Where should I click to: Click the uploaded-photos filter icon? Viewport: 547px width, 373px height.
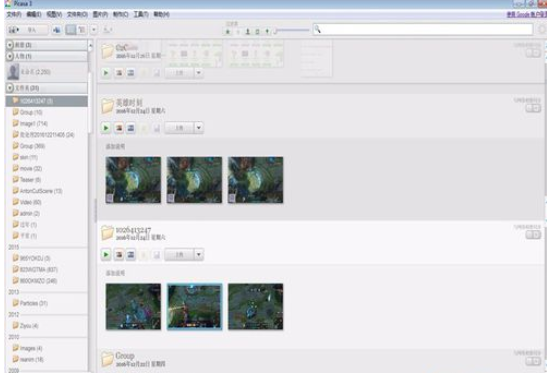coord(238,32)
